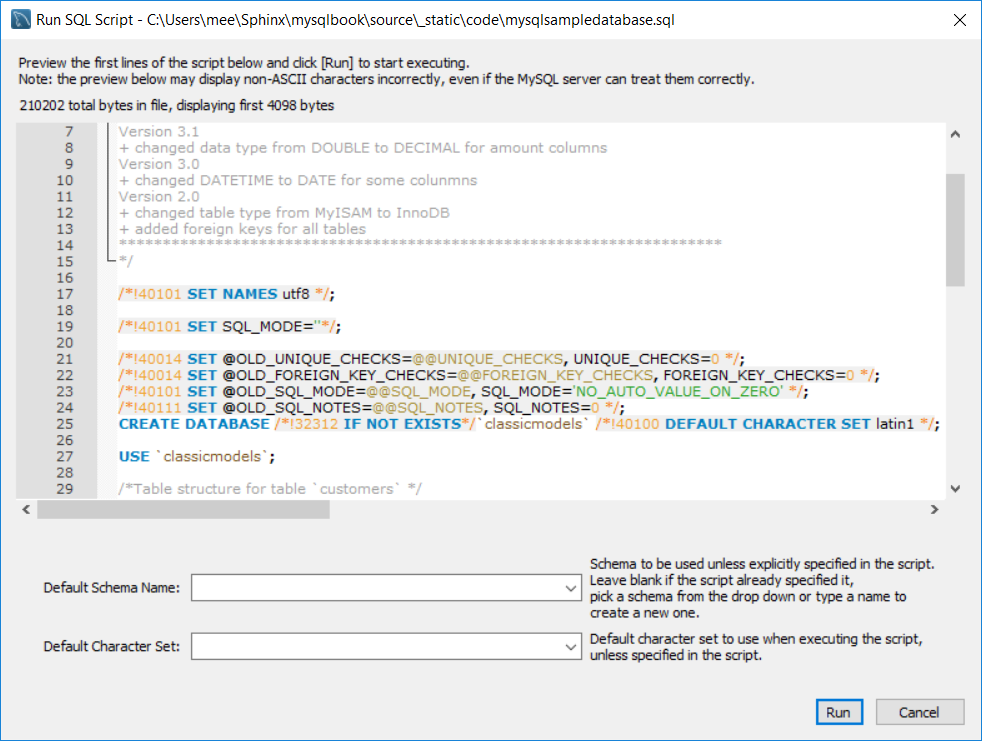Close the Run SQL Script dialog

click(x=958, y=19)
